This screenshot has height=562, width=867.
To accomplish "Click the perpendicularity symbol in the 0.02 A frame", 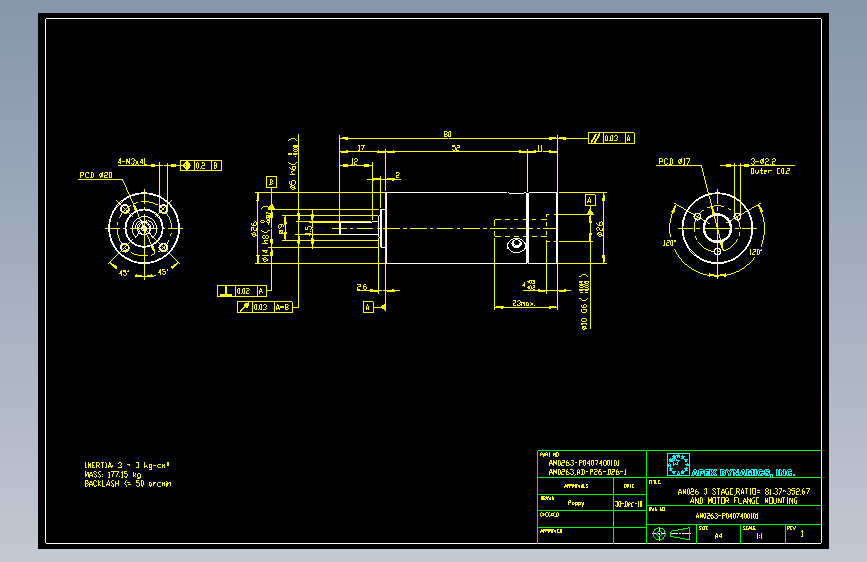I will coord(226,291).
